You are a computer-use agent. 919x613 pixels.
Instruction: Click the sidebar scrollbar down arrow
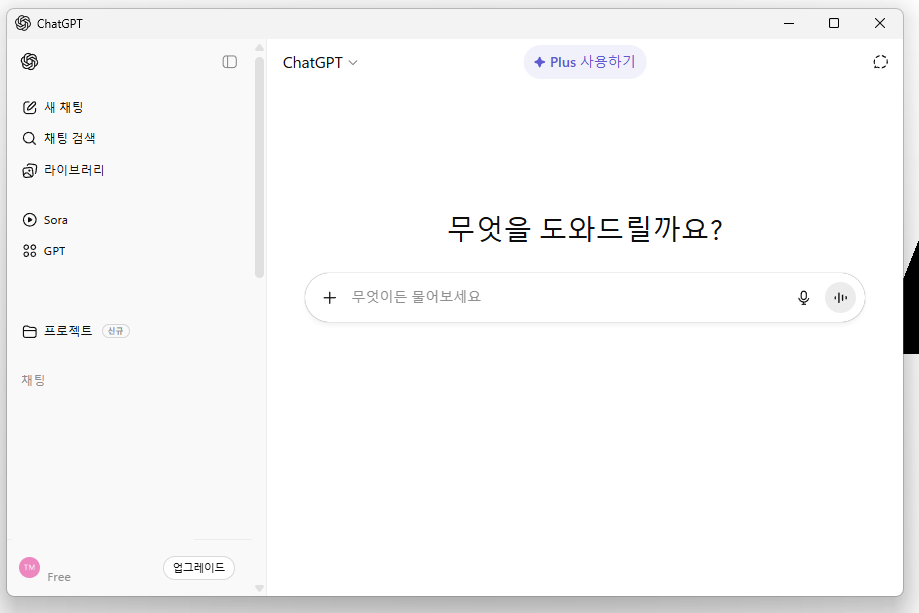tap(260, 588)
